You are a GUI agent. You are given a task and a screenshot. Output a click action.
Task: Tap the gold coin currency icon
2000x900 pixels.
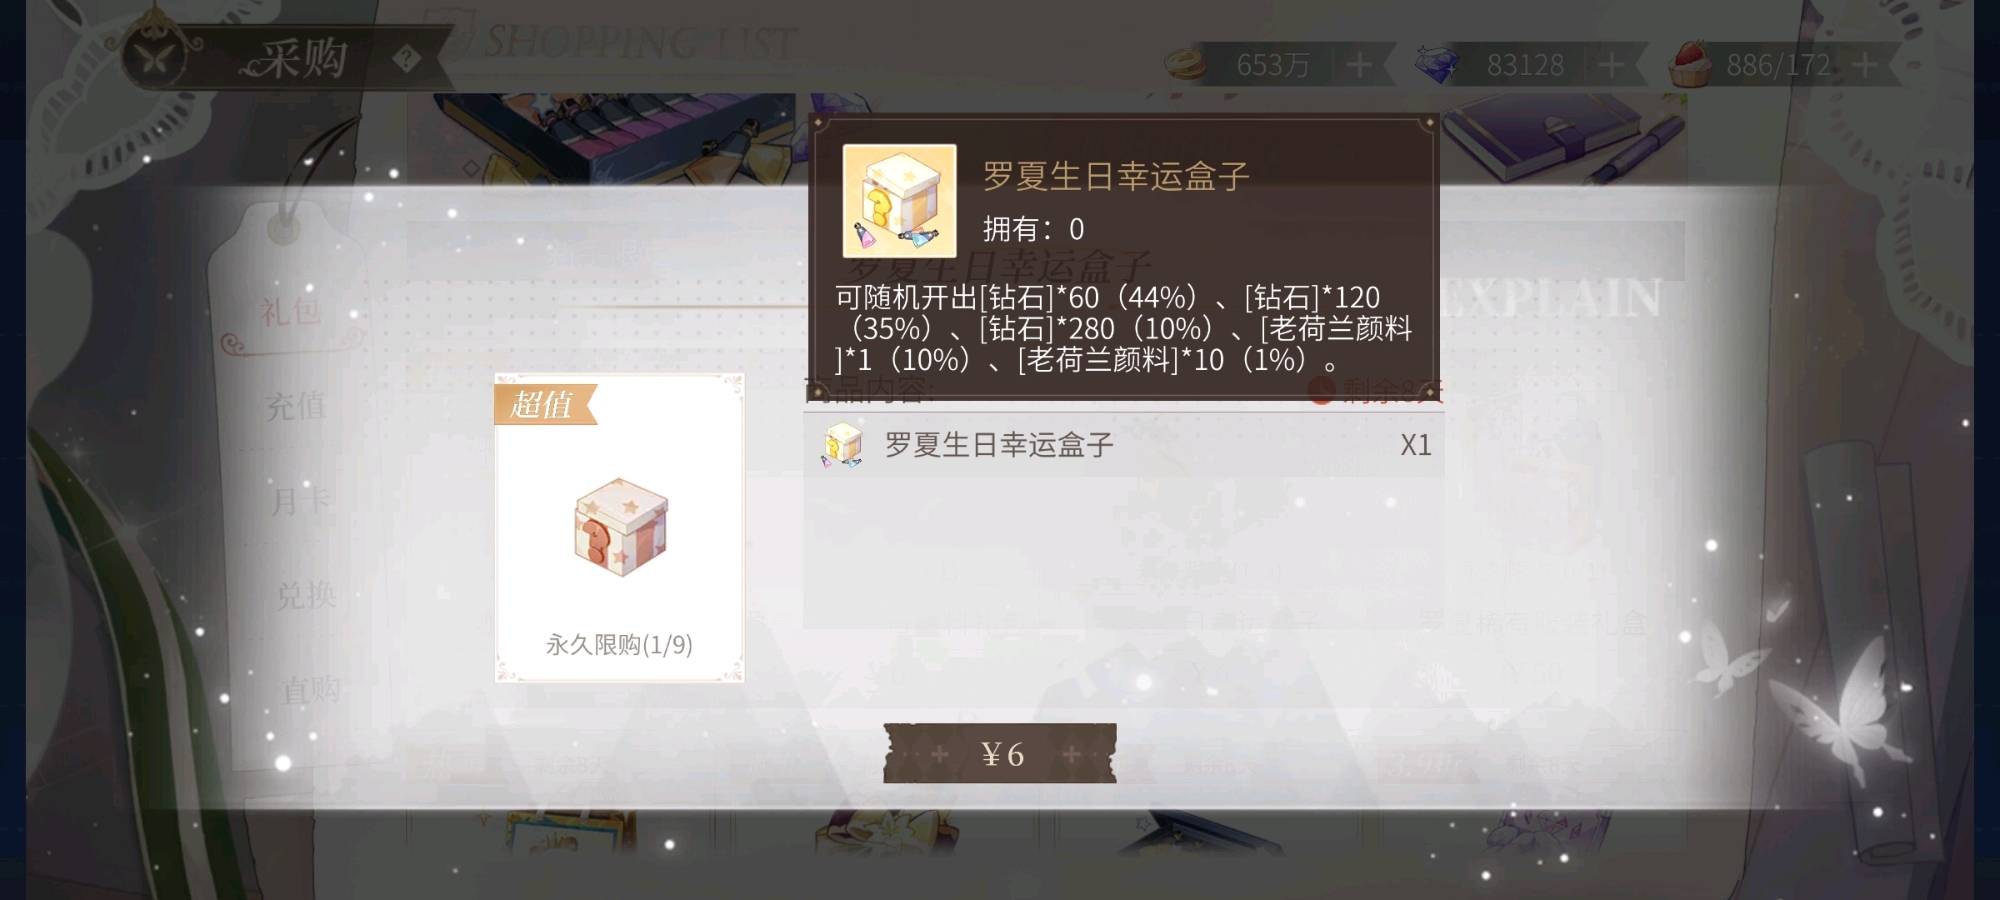tap(1186, 64)
